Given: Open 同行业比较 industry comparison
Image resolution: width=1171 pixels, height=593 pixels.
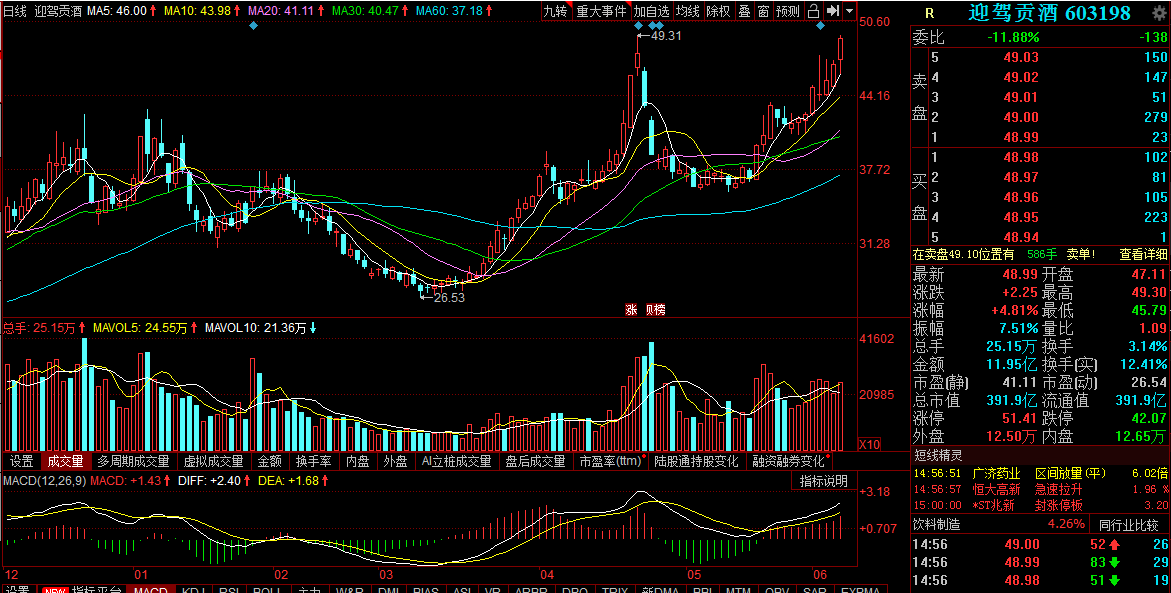Looking at the screenshot, I should tap(1131, 523).
